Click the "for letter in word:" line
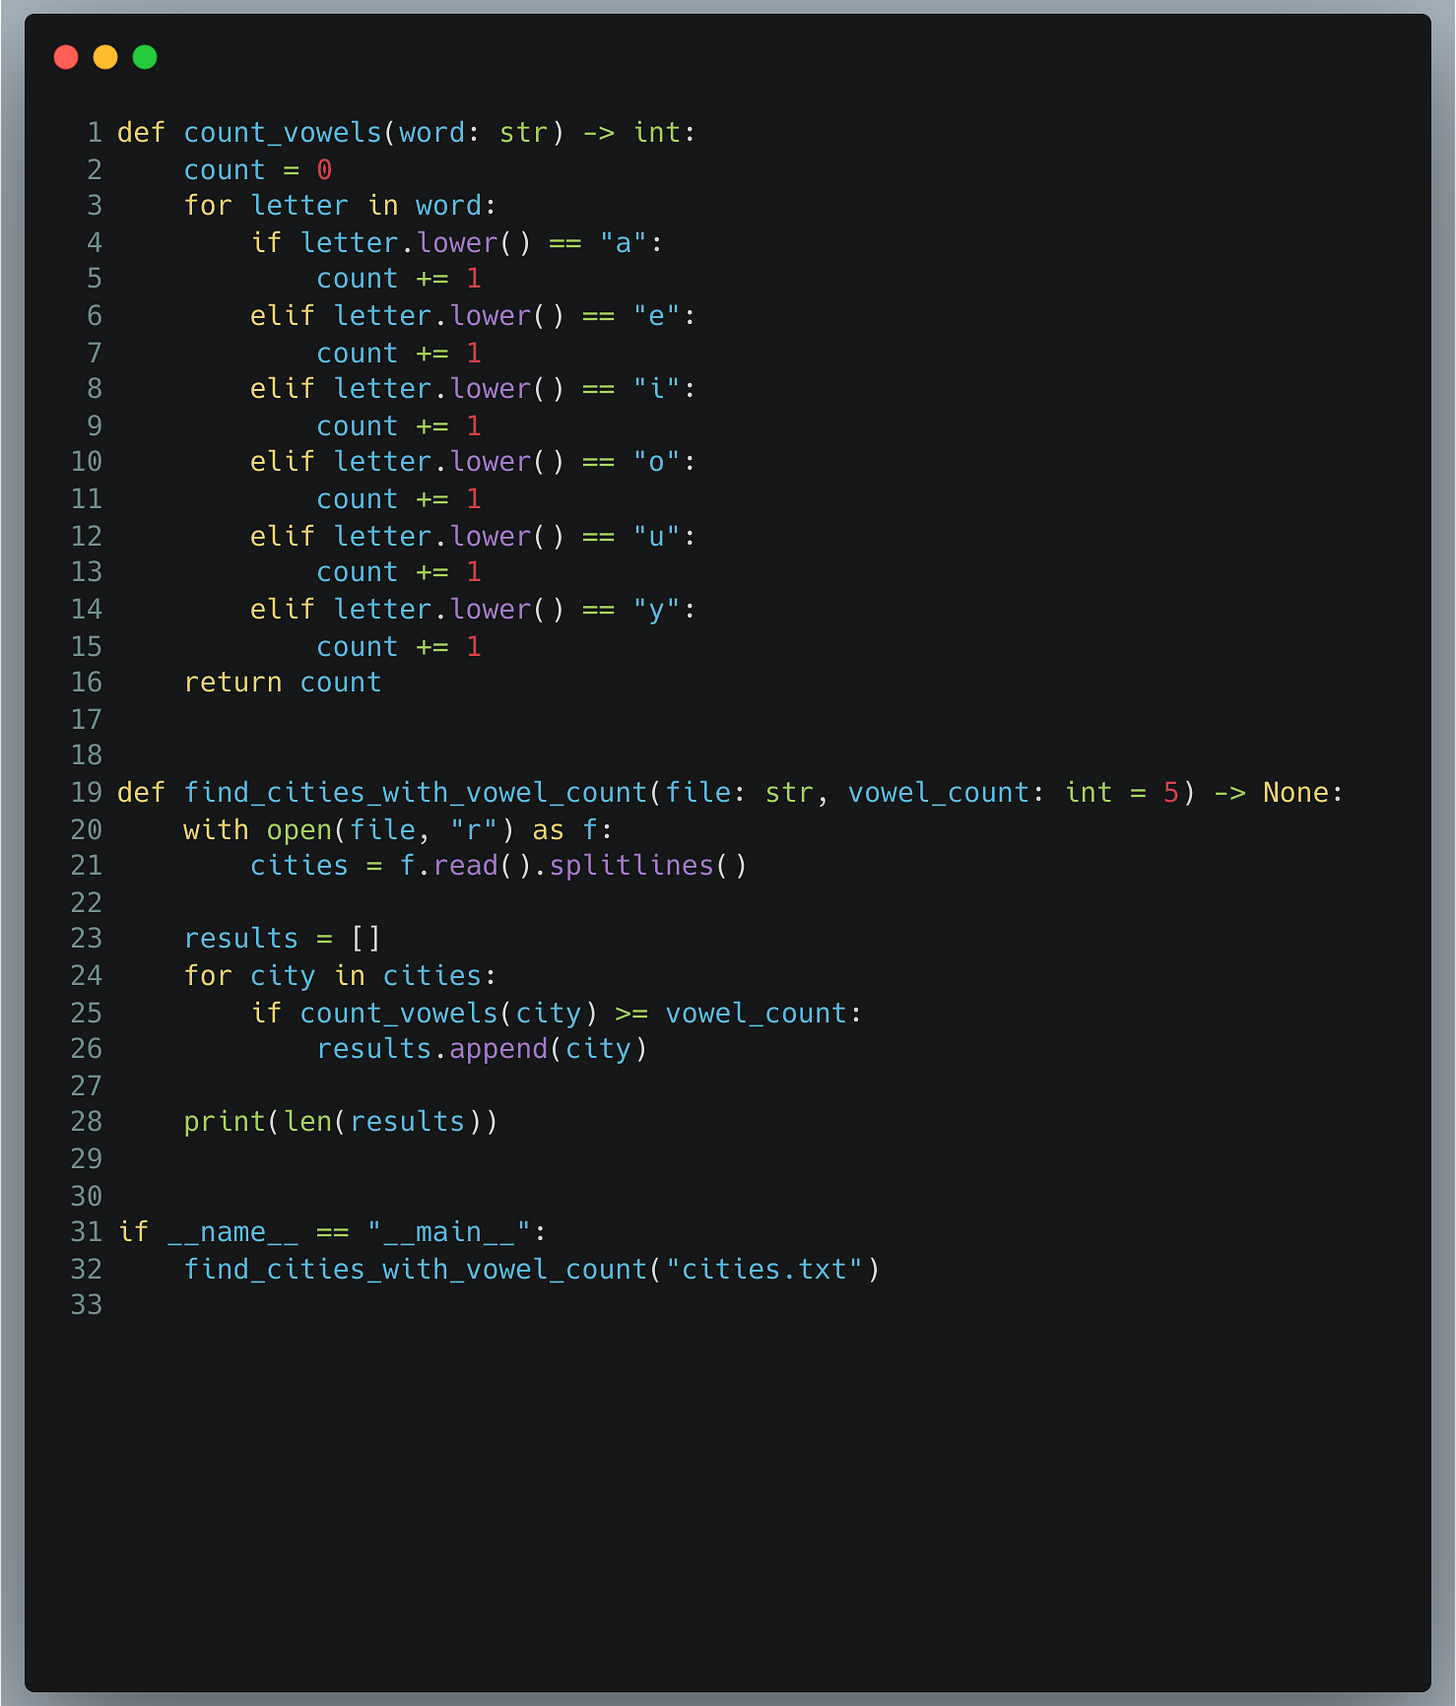 point(340,205)
